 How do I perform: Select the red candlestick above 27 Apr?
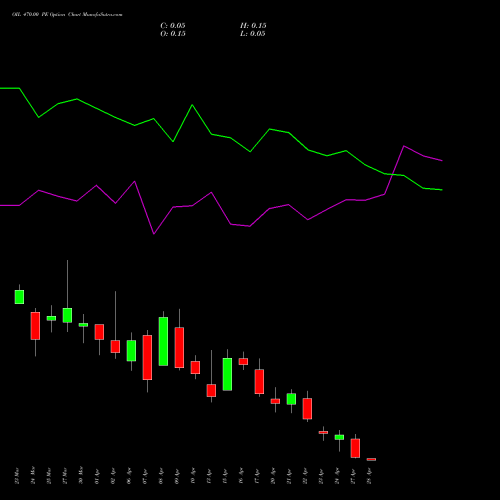[355, 448]
